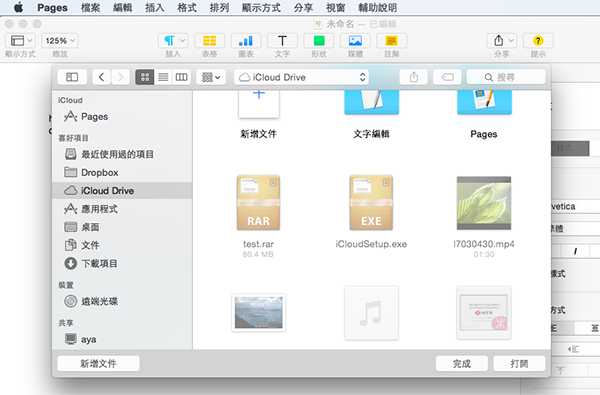
Task: Select shared computer aya in sidebar
Action: pos(122,339)
